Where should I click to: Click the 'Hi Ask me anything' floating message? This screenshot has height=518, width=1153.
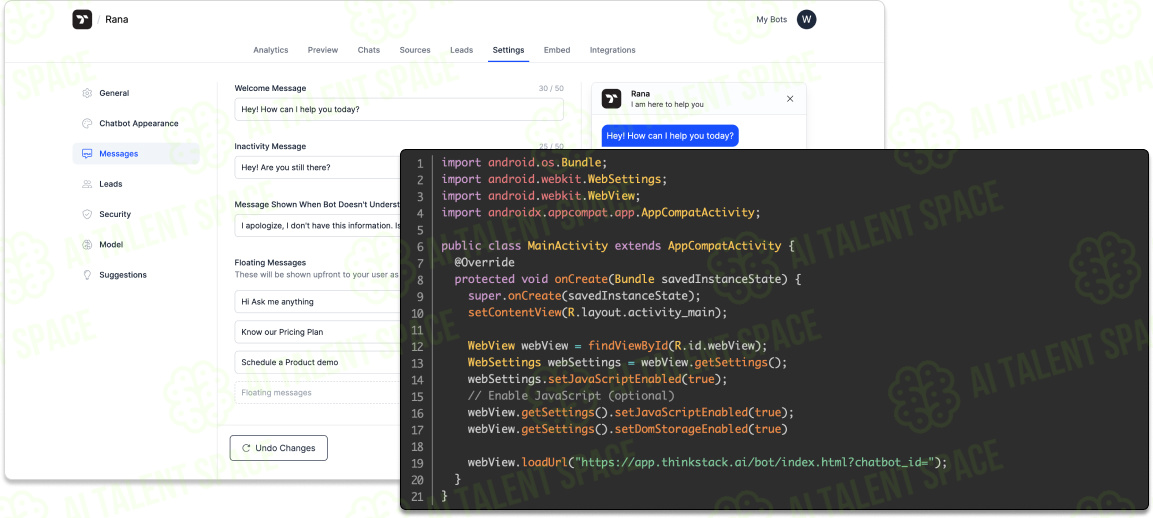coord(318,302)
